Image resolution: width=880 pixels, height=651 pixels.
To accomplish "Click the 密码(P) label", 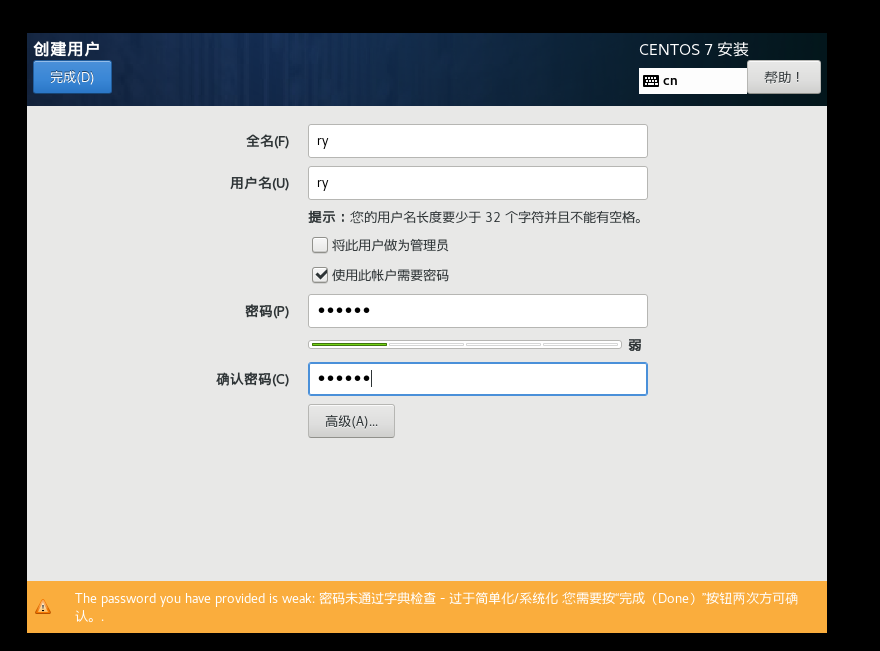I will pyautogui.click(x=267, y=311).
